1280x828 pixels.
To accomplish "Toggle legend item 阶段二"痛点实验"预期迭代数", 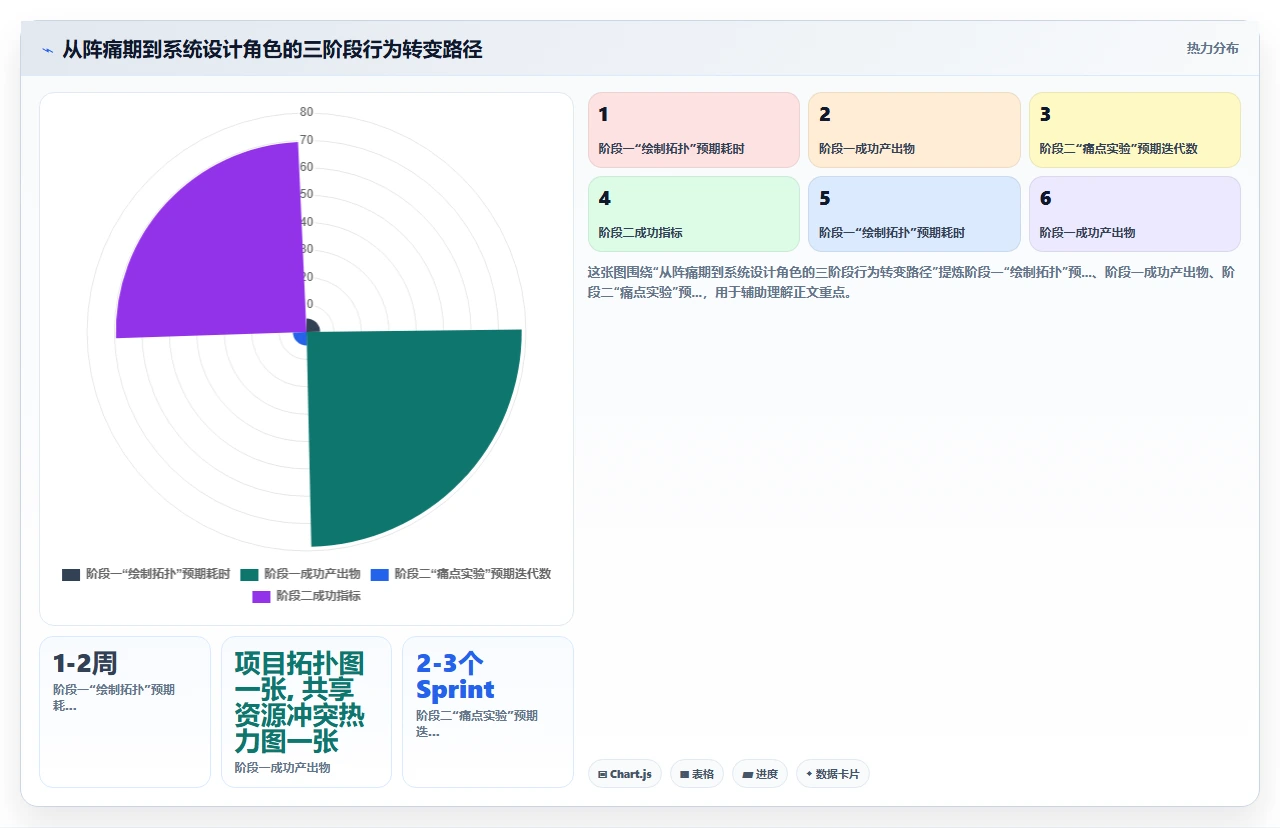I will click(461, 574).
